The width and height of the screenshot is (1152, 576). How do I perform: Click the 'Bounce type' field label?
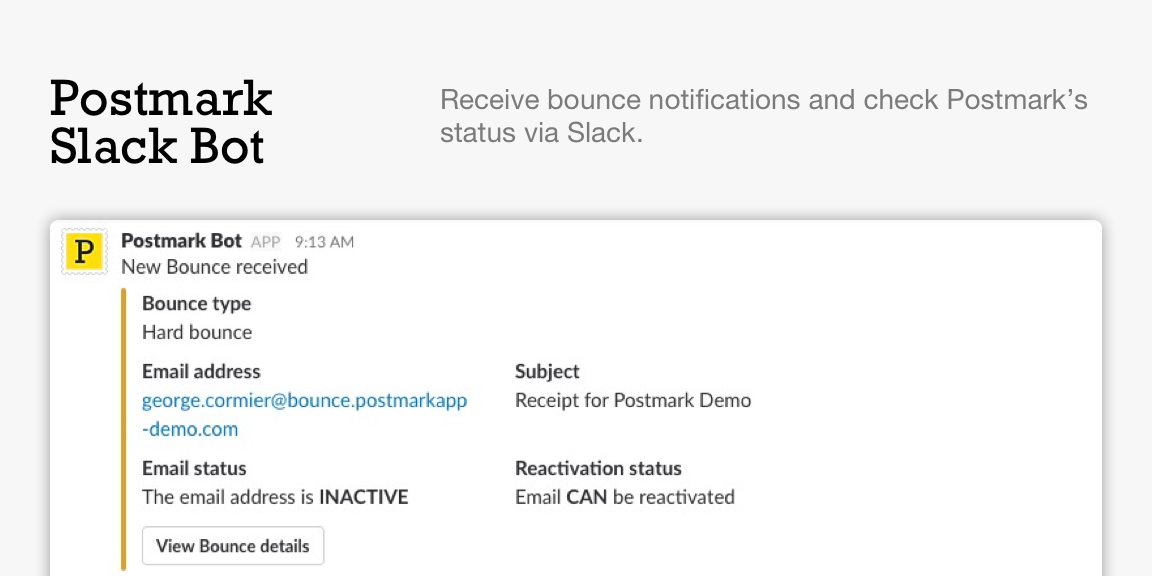[x=196, y=304]
